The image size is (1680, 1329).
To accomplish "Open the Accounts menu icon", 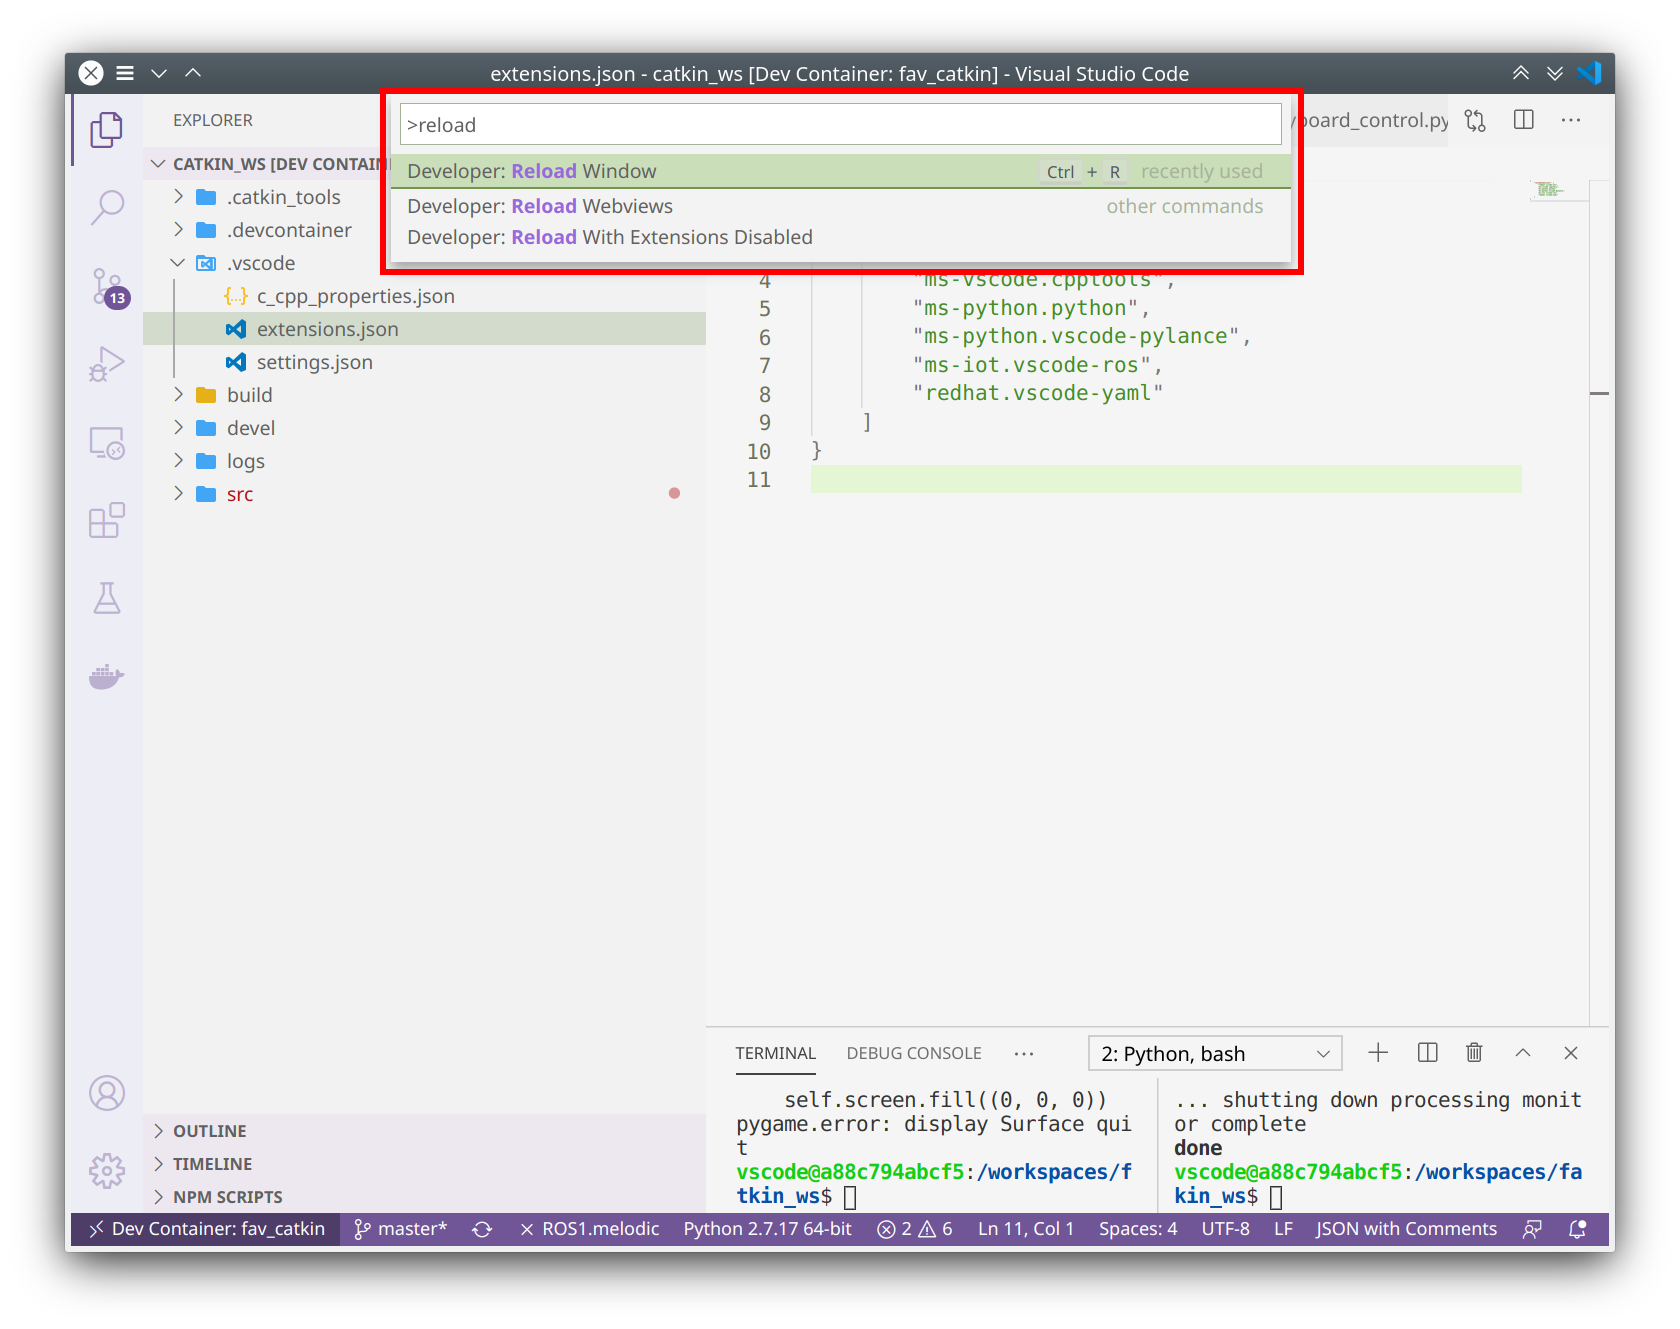I will pyautogui.click(x=107, y=1093).
